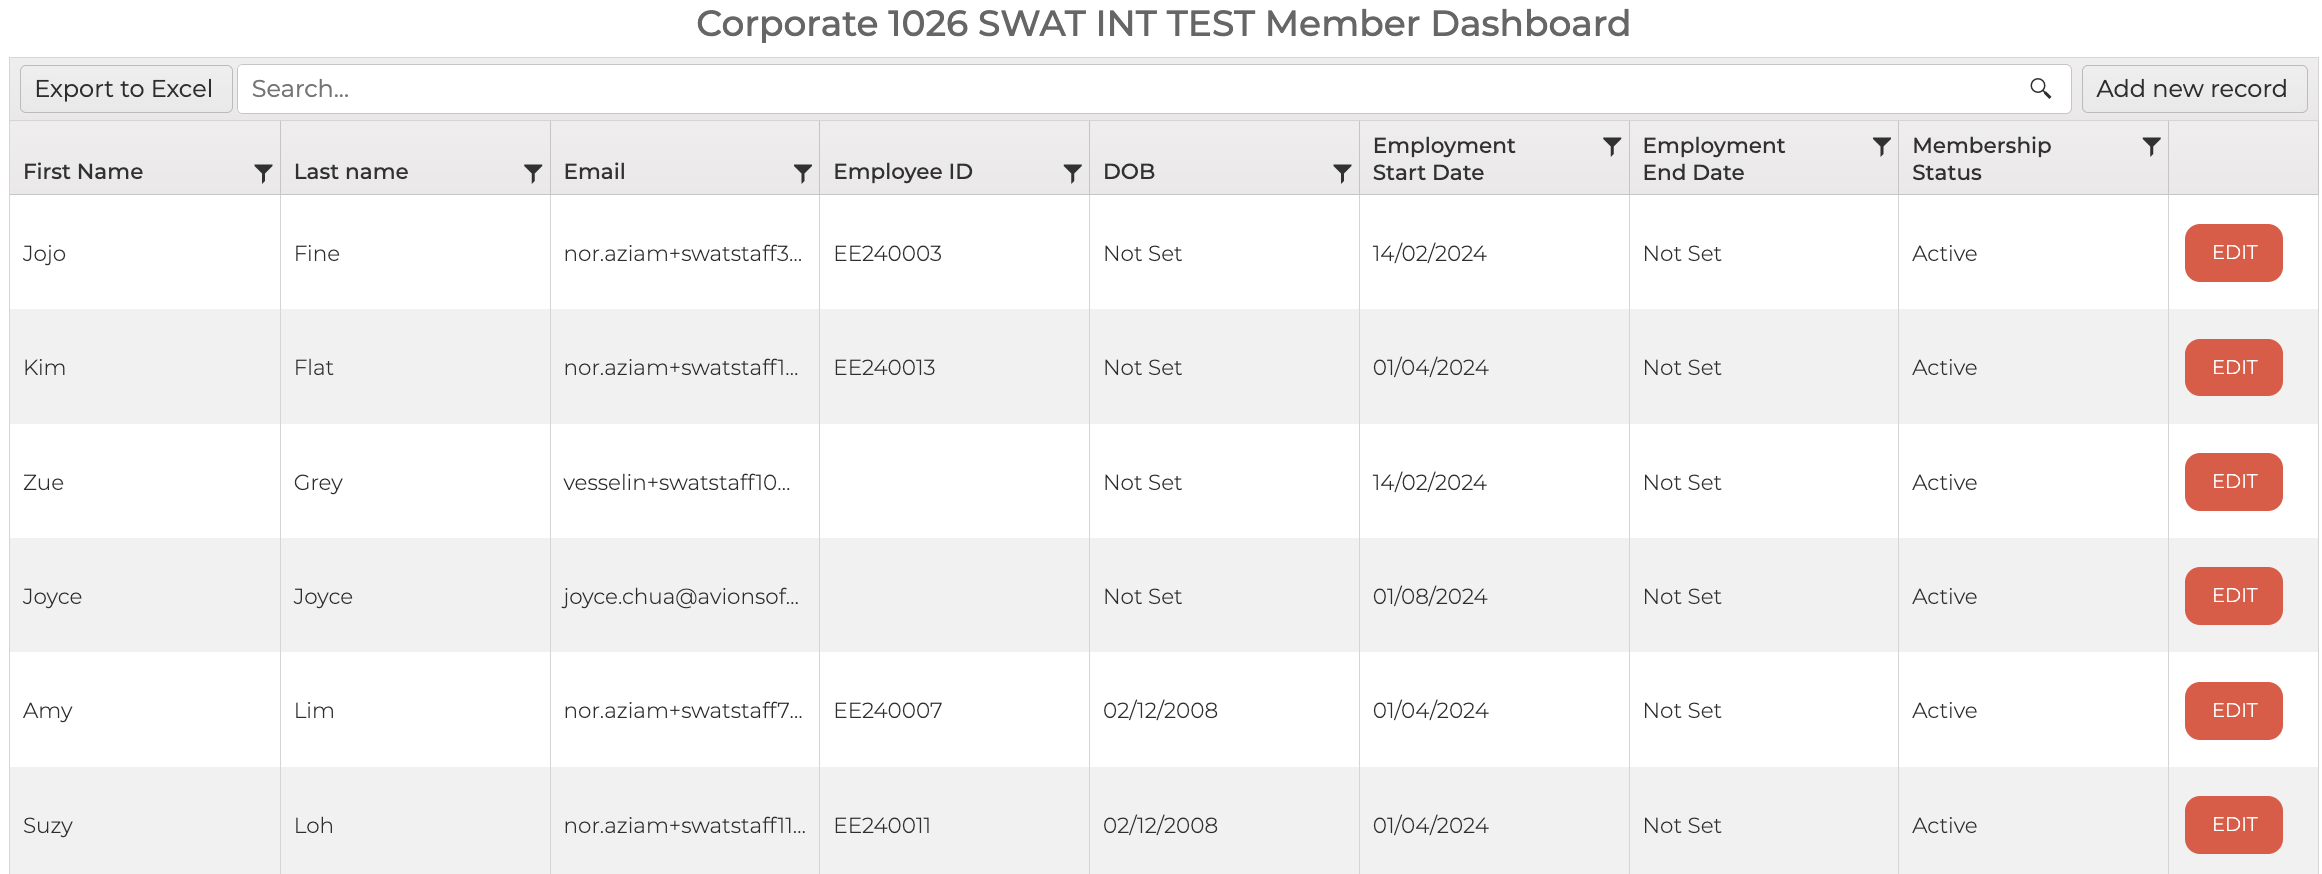Edit Joyce Joyce's record
The width and height of the screenshot is (2322, 874).
[2233, 596]
